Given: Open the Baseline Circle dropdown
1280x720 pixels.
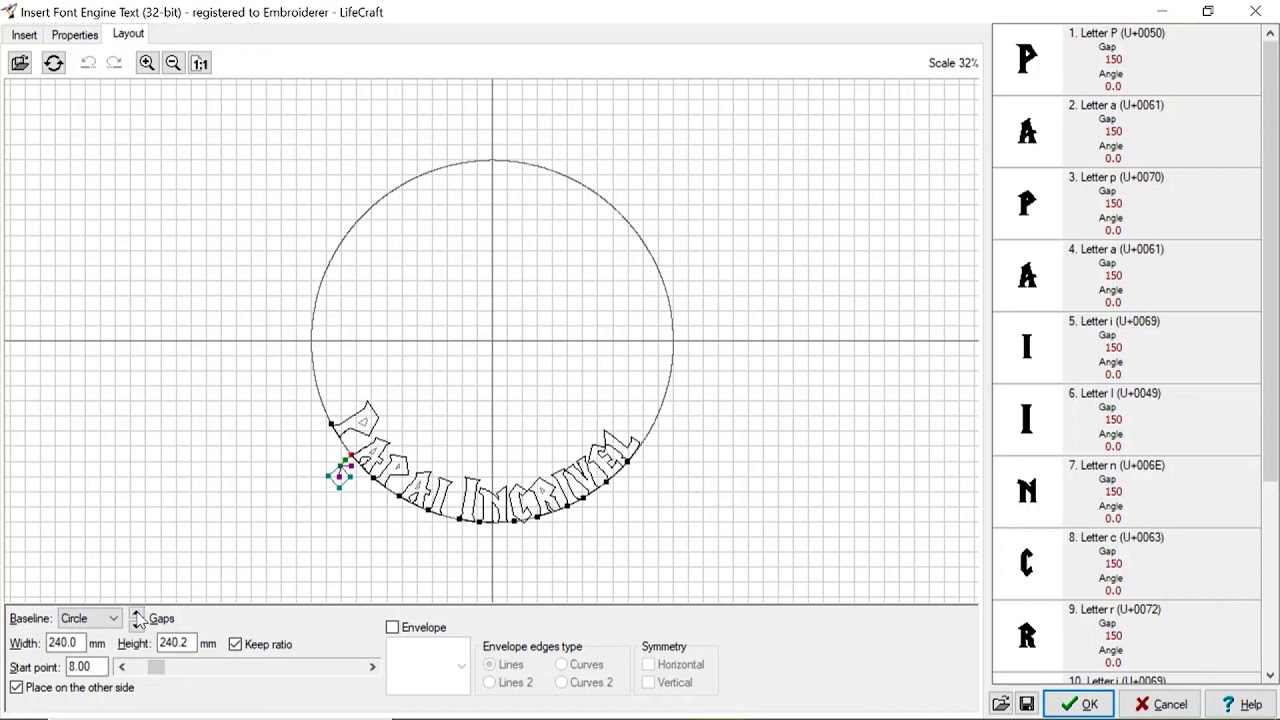Looking at the screenshot, I should click(90, 619).
